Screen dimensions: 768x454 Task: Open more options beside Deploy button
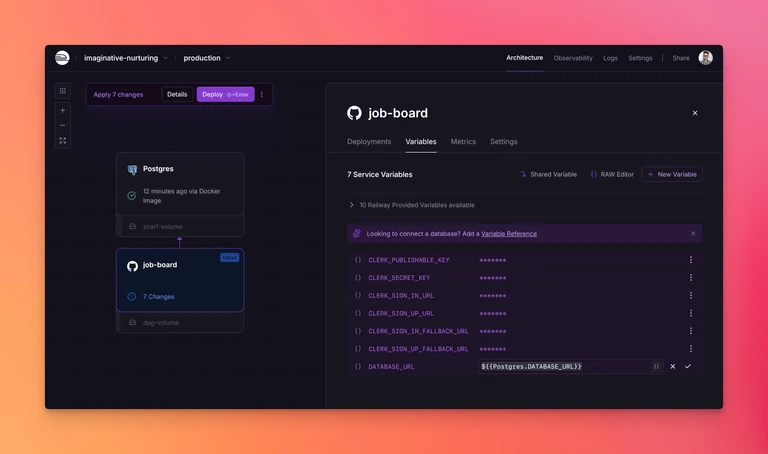pyautogui.click(x=262, y=95)
